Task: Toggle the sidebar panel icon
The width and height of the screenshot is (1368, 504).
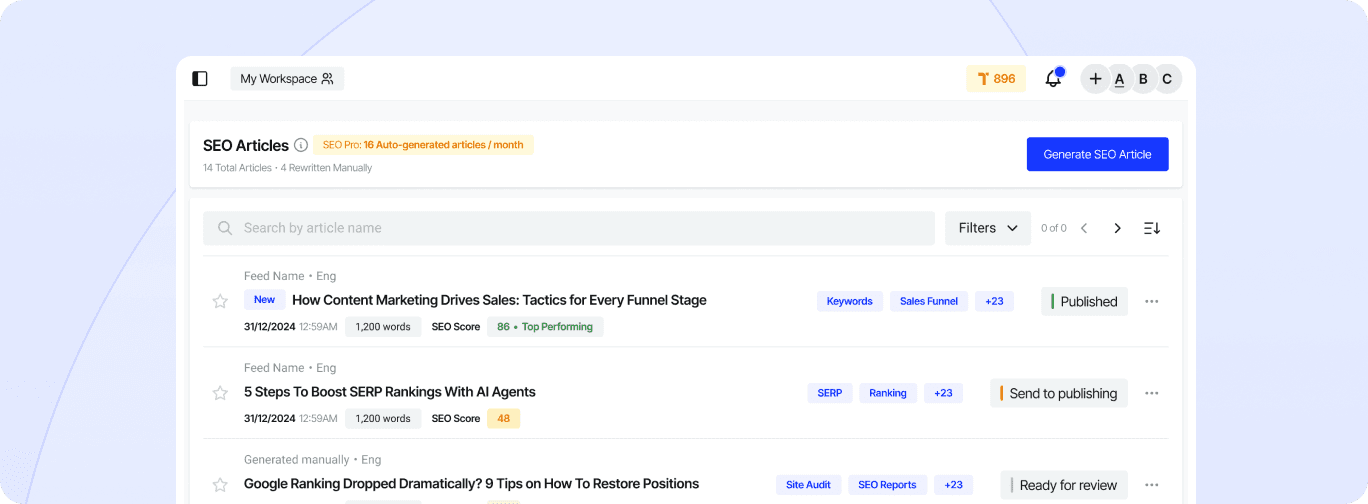Action: tap(200, 79)
